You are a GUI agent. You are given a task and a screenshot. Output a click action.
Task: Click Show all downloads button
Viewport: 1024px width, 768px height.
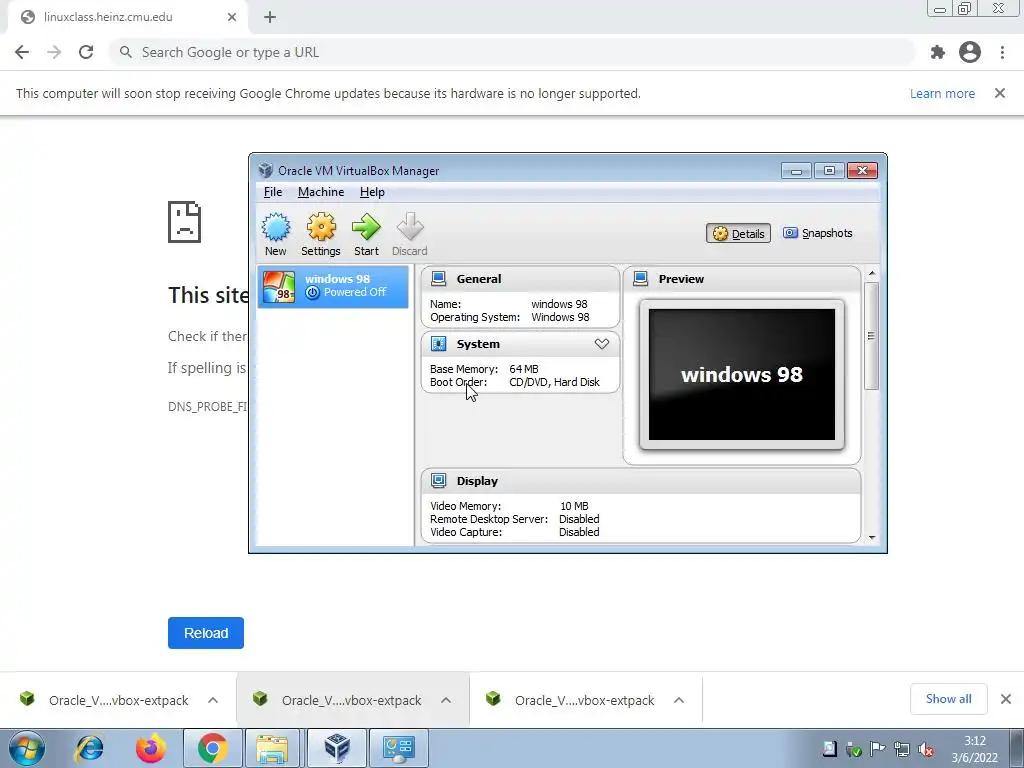pos(948,699)
